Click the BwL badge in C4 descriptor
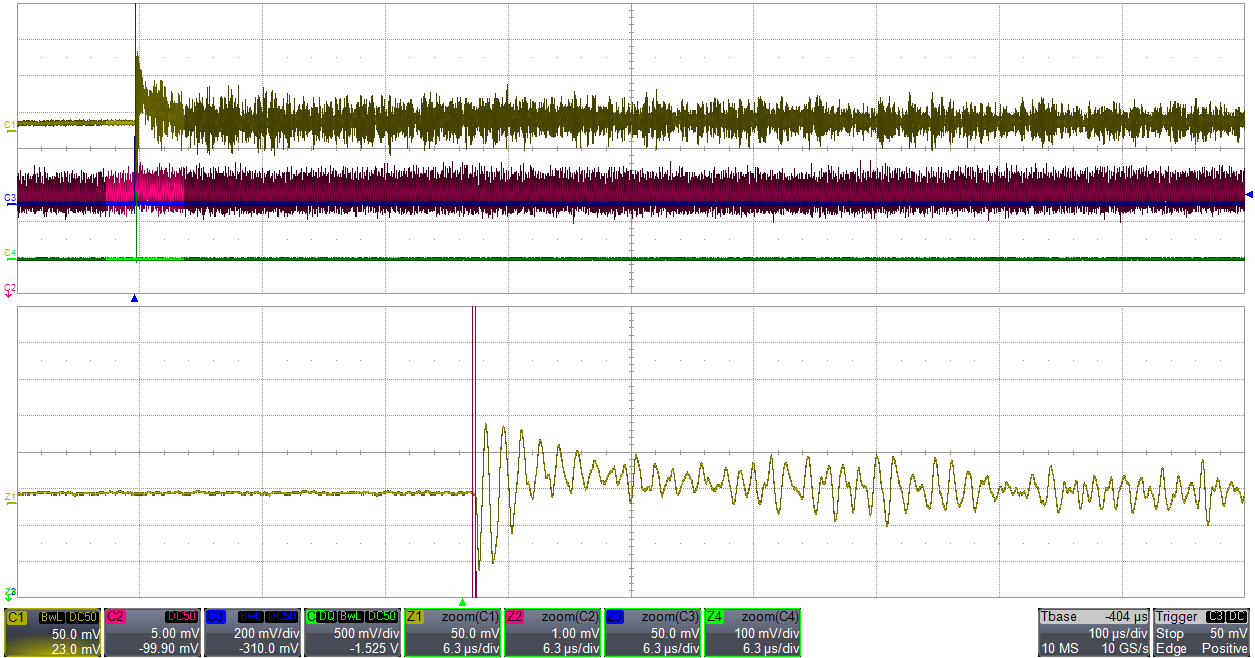This screenshot has height=658, width=1255. pos(352,618)
